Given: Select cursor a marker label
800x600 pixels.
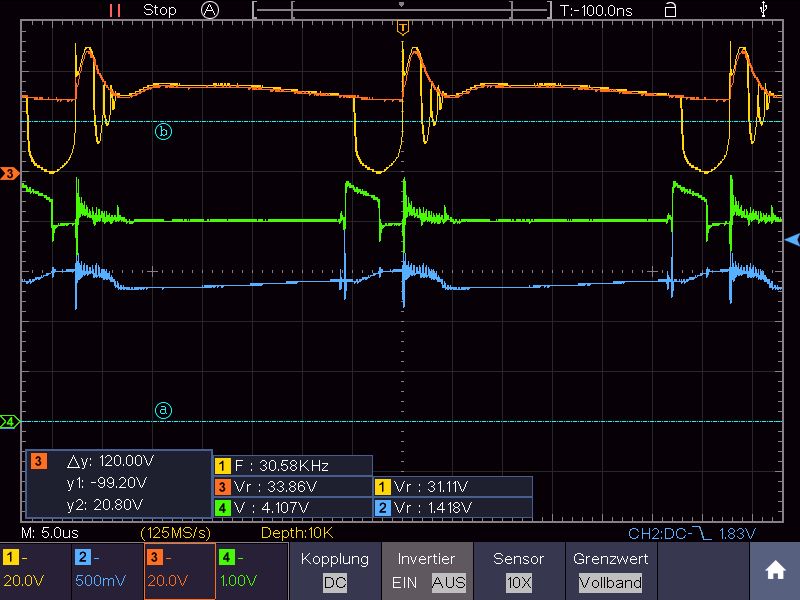Looking at the screenshot, I should coord(163,410).
